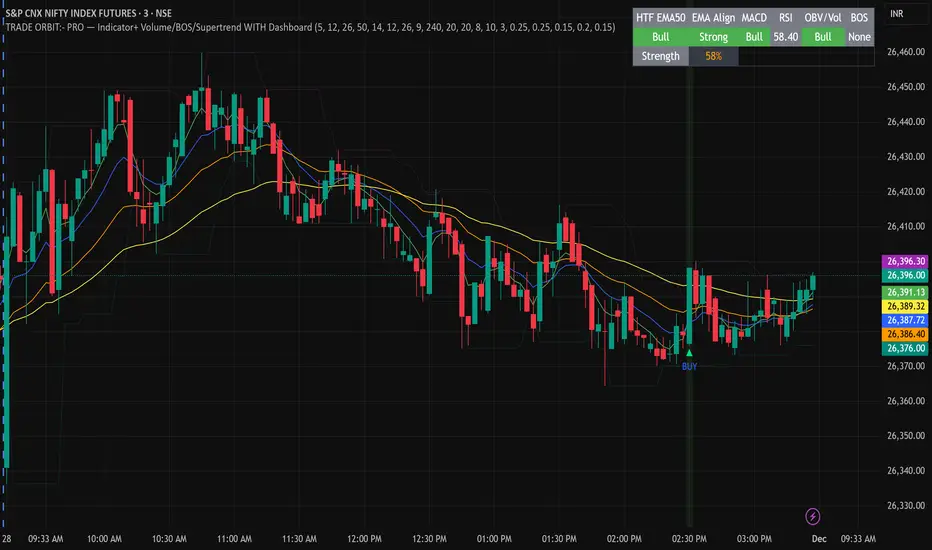This screenshot has height=550, width=932.
Task: Select the TRADE ORBIT PRO indicator legend
Action: click(x=310, y=27)
